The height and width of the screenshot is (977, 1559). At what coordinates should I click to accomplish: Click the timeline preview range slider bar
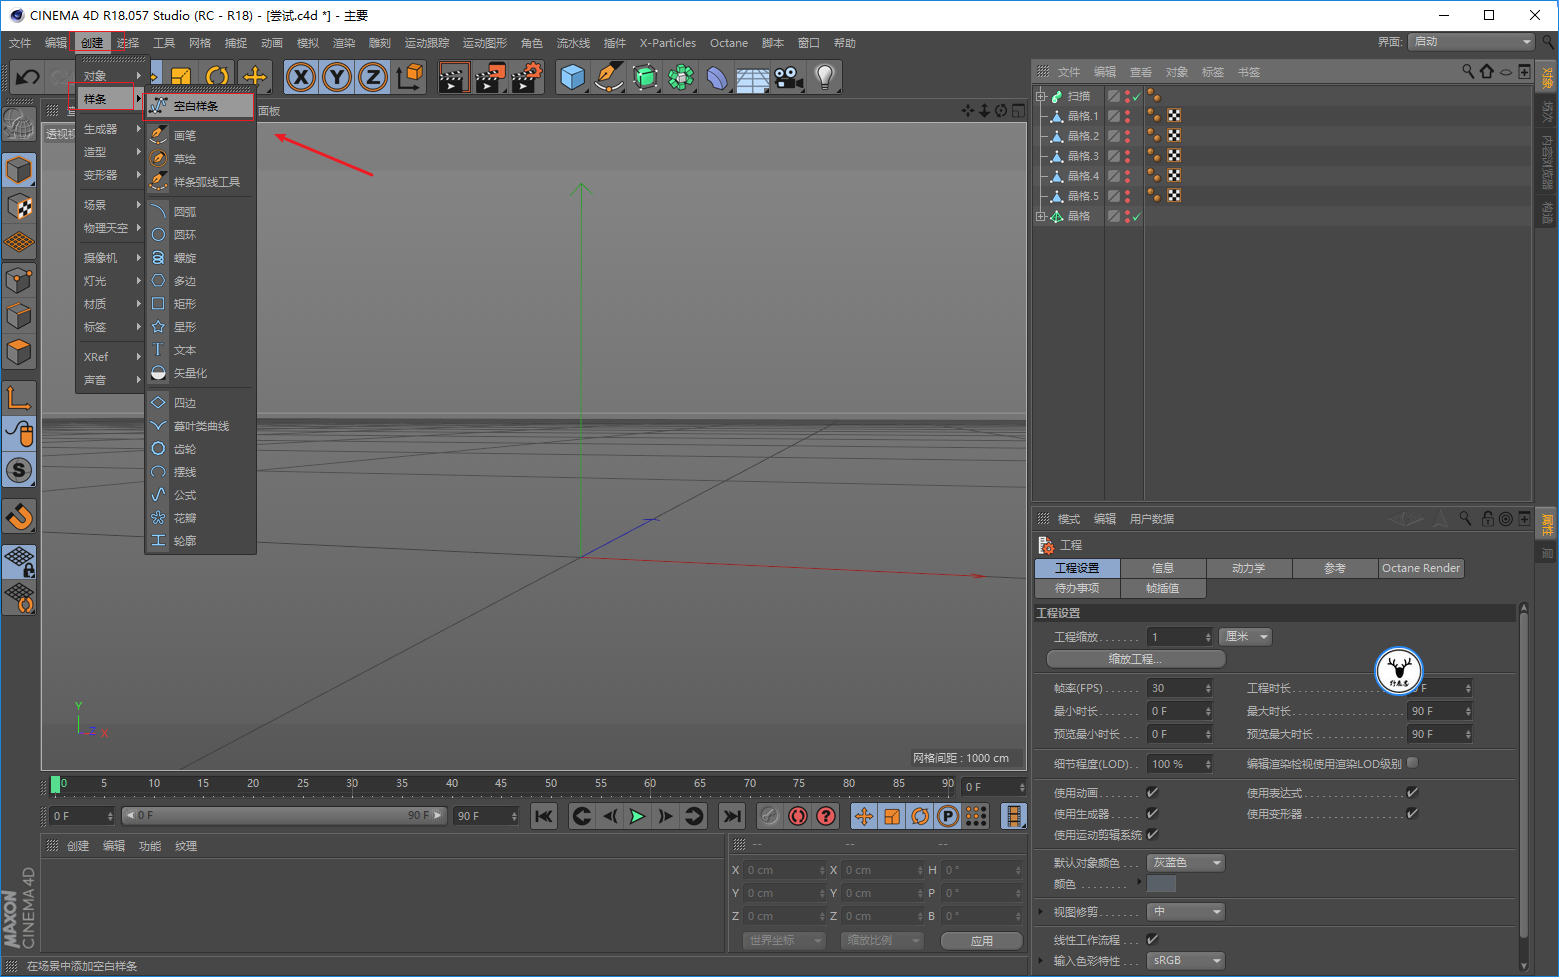pos(284,816)
